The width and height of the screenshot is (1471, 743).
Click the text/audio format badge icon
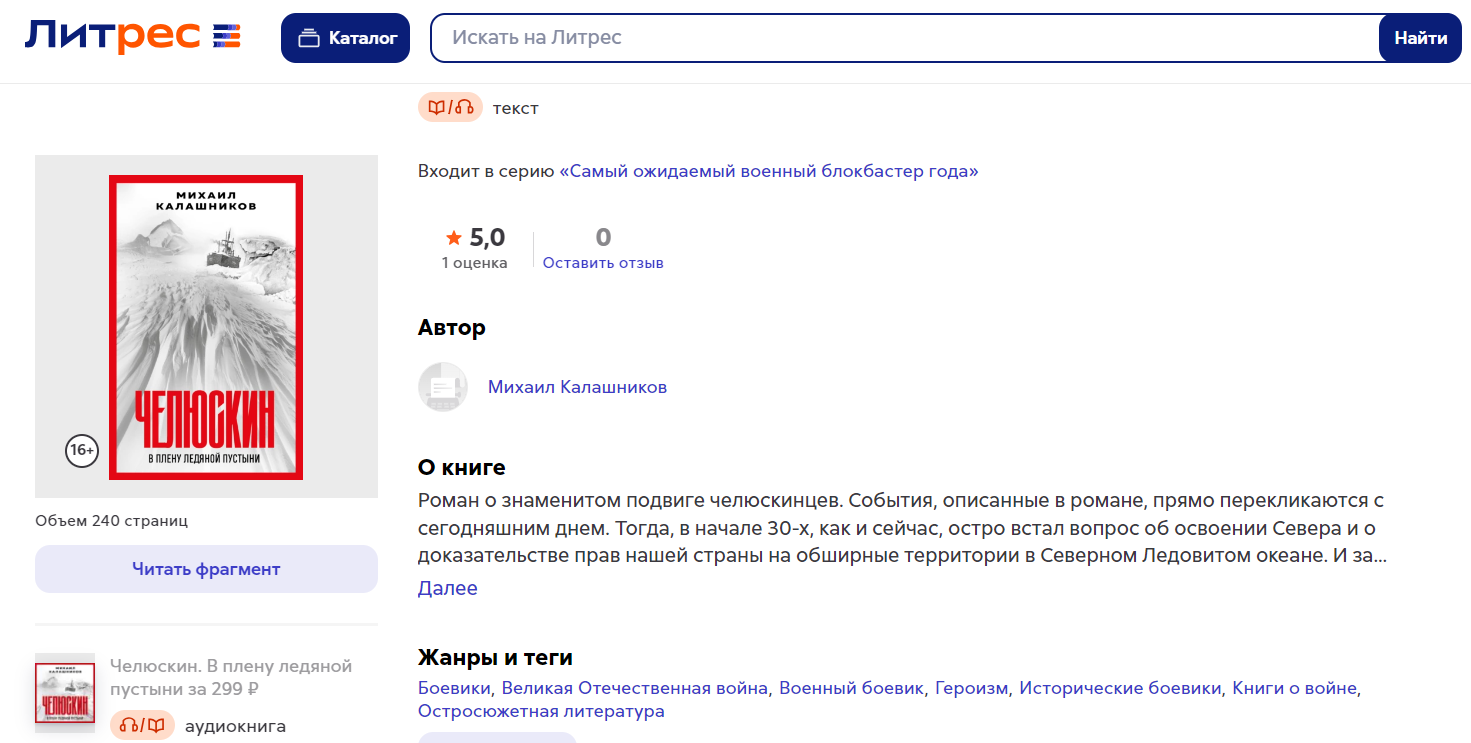click(x=450, y=108)
